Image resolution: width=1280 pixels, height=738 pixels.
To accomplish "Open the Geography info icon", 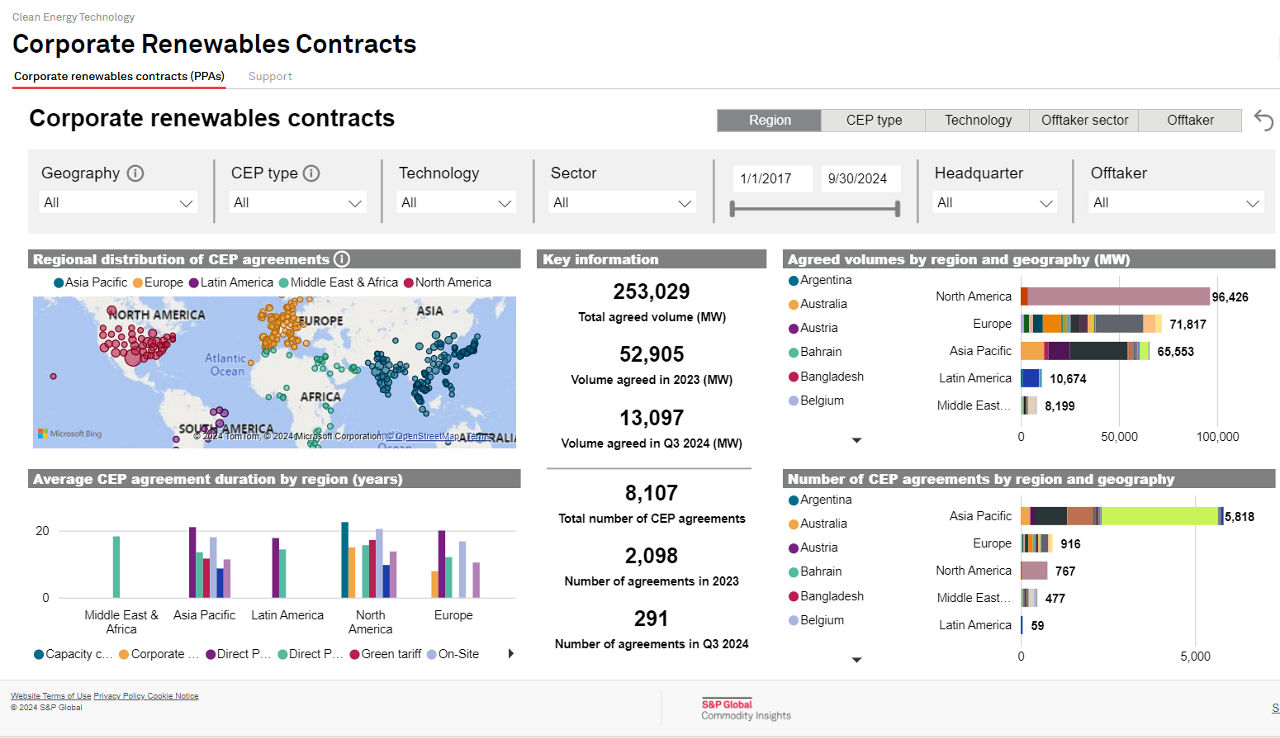I will click(135, 173).
